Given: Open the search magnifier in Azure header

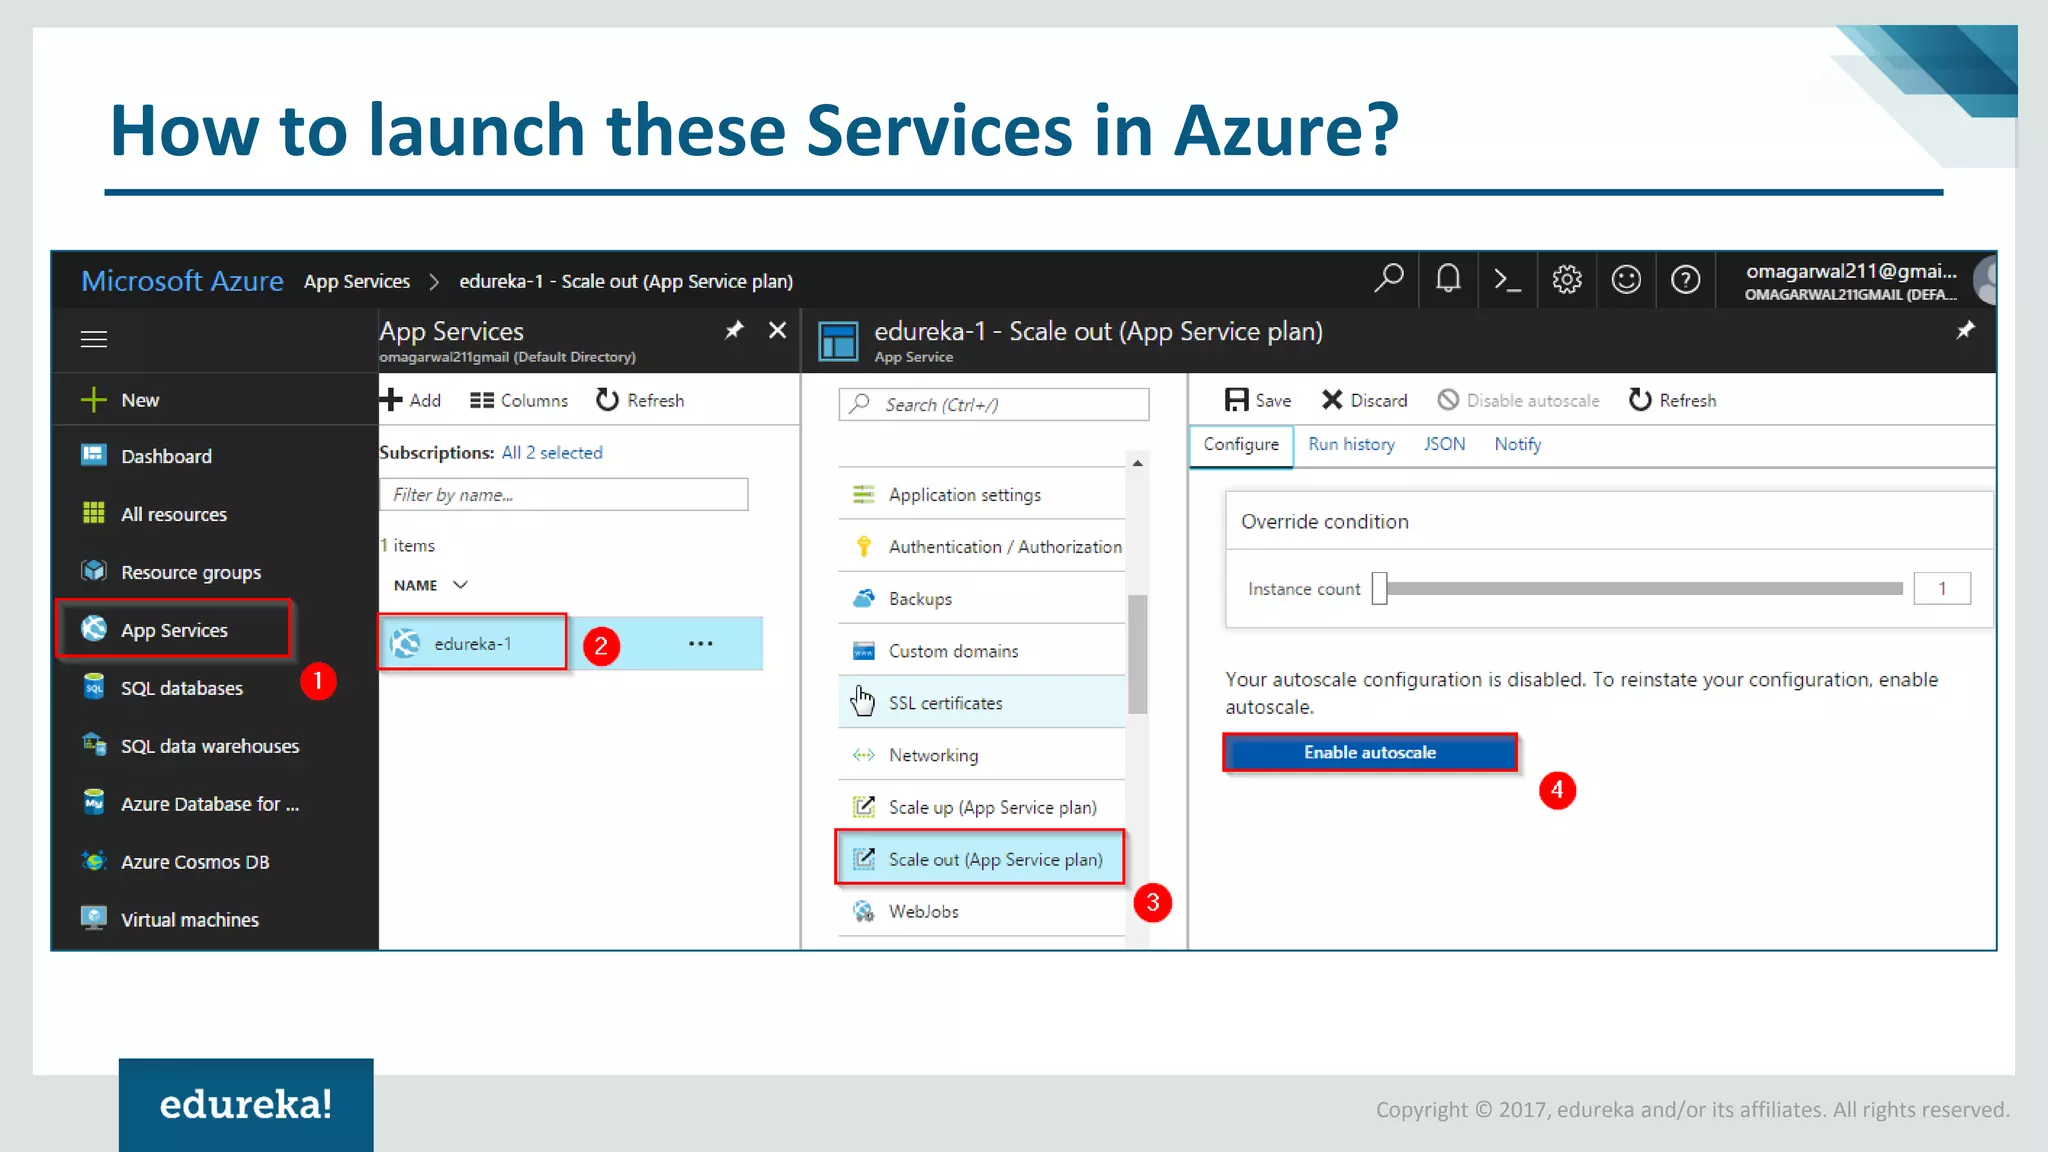Looking at the screenshot, I should [x=1388, y=279].
